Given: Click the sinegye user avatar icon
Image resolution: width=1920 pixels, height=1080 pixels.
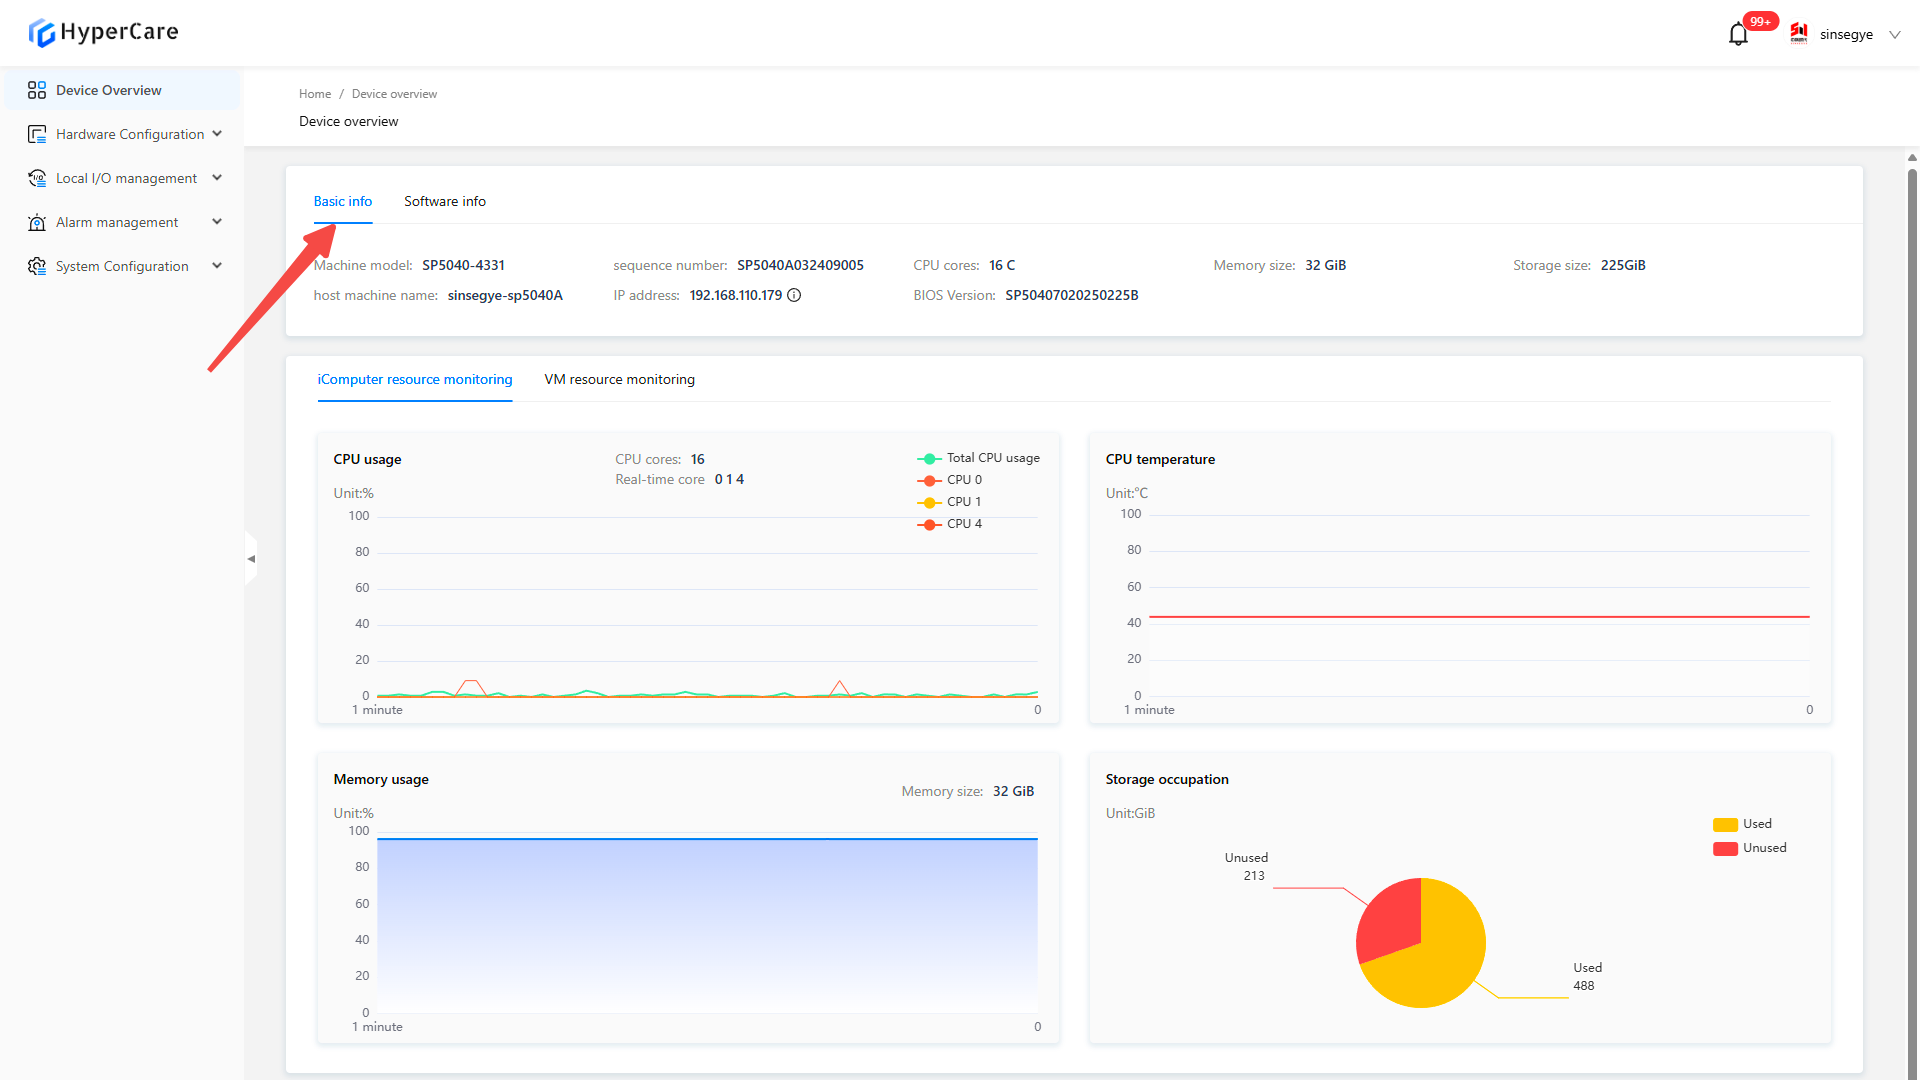Looking at the screenshot, I should (1799, 34).
